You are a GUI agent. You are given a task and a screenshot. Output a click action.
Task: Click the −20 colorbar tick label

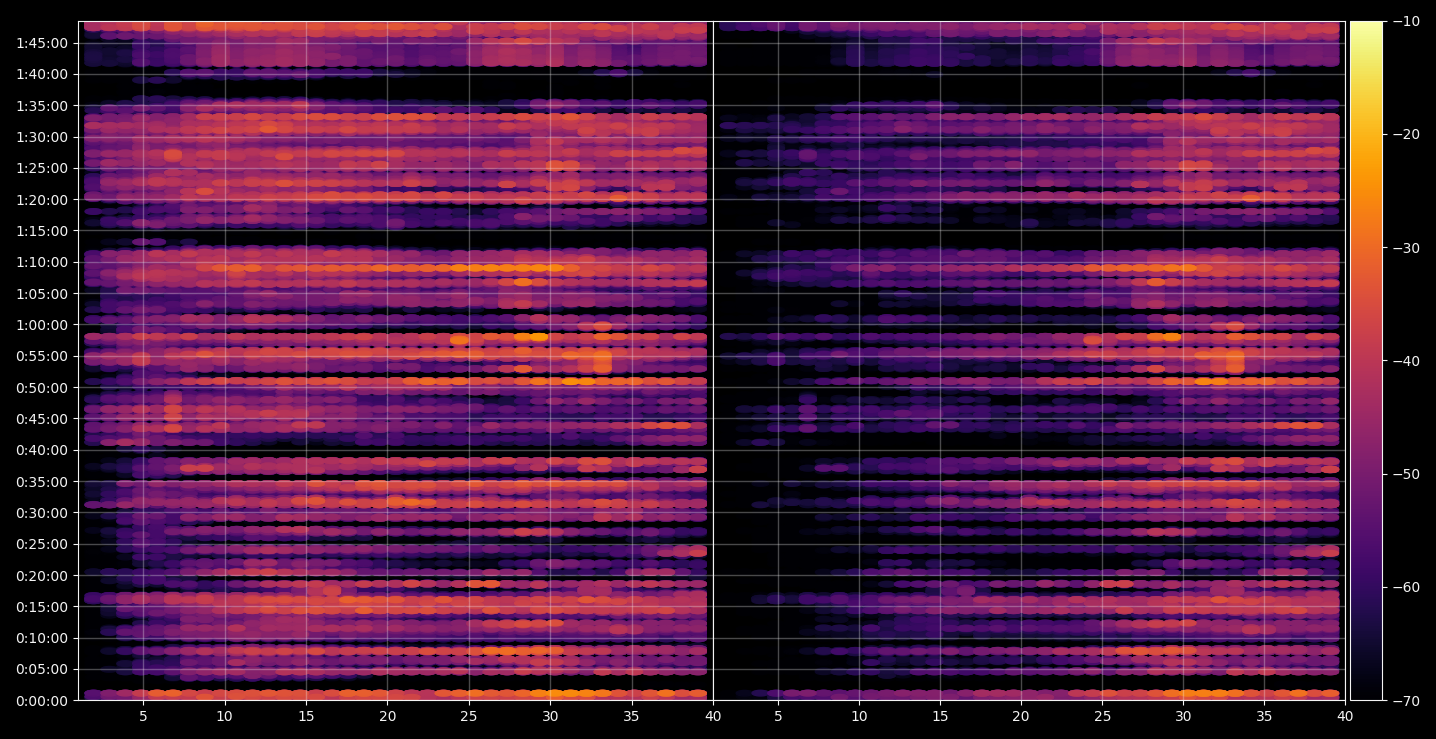tap(1405, 135)
